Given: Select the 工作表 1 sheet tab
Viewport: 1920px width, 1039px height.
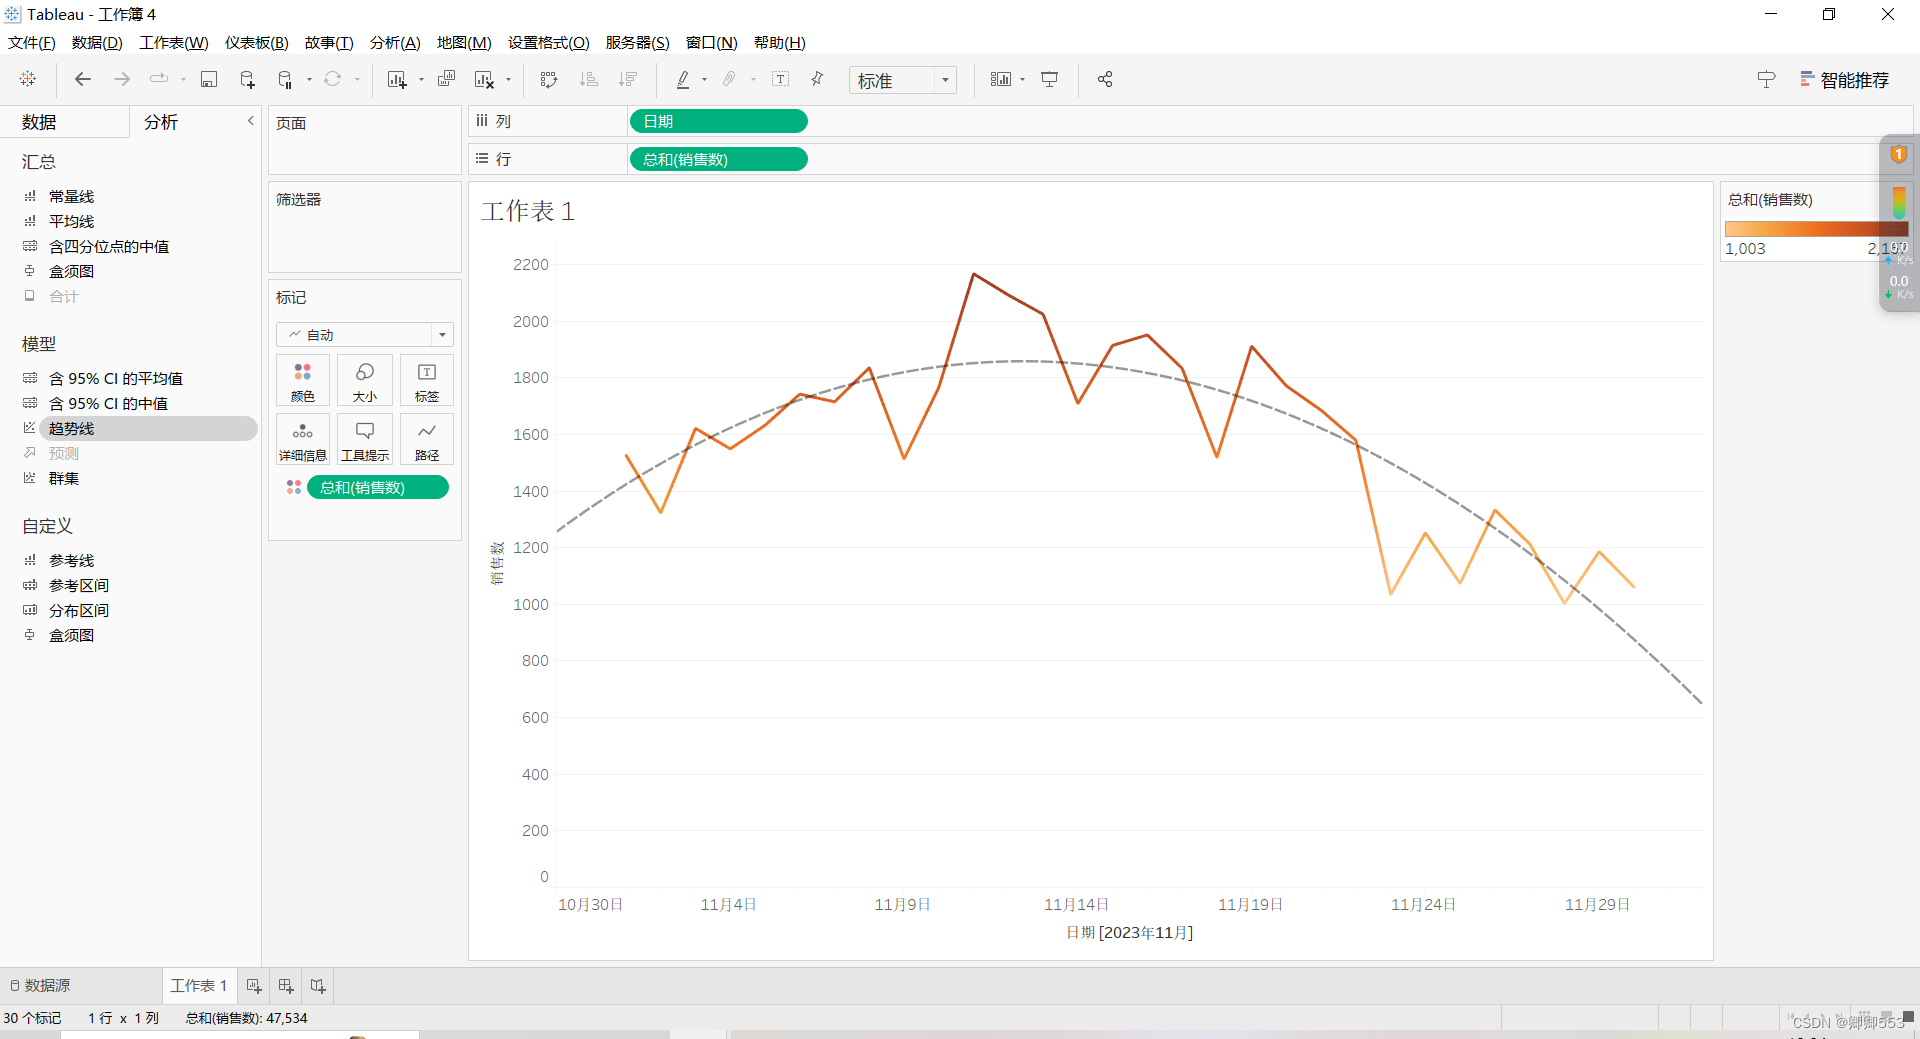Looking at the screenshot, I should (199, 985).
